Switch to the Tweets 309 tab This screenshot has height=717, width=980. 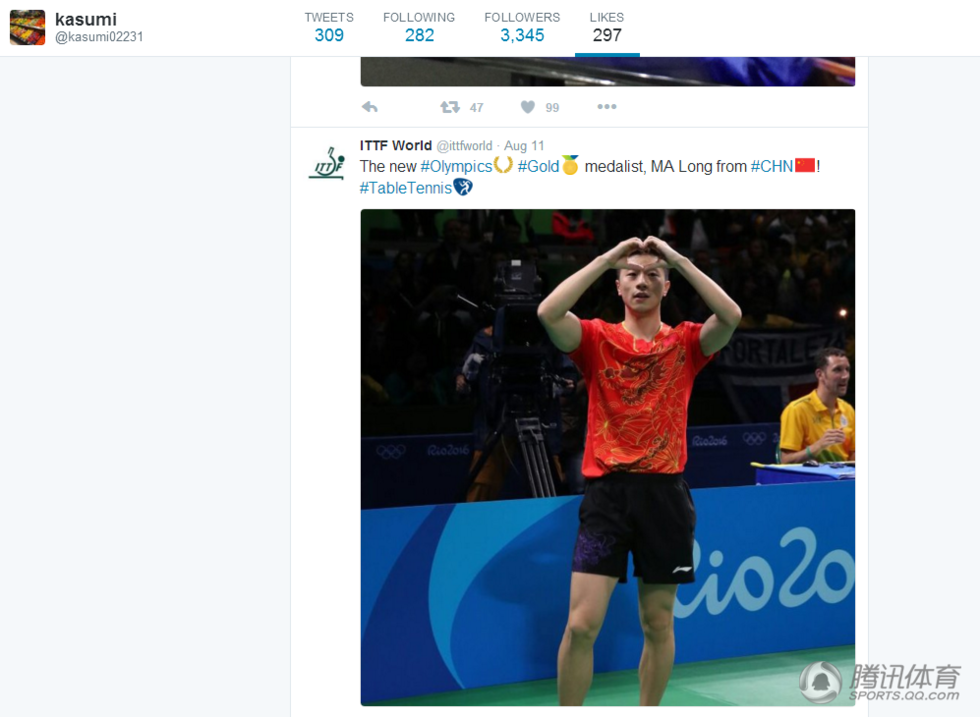[329, 28]
